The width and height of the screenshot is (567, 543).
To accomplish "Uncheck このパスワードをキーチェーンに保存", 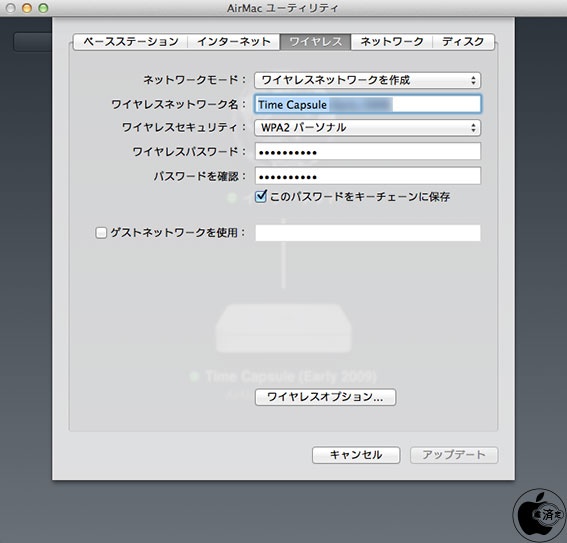I will pos(261,196).
